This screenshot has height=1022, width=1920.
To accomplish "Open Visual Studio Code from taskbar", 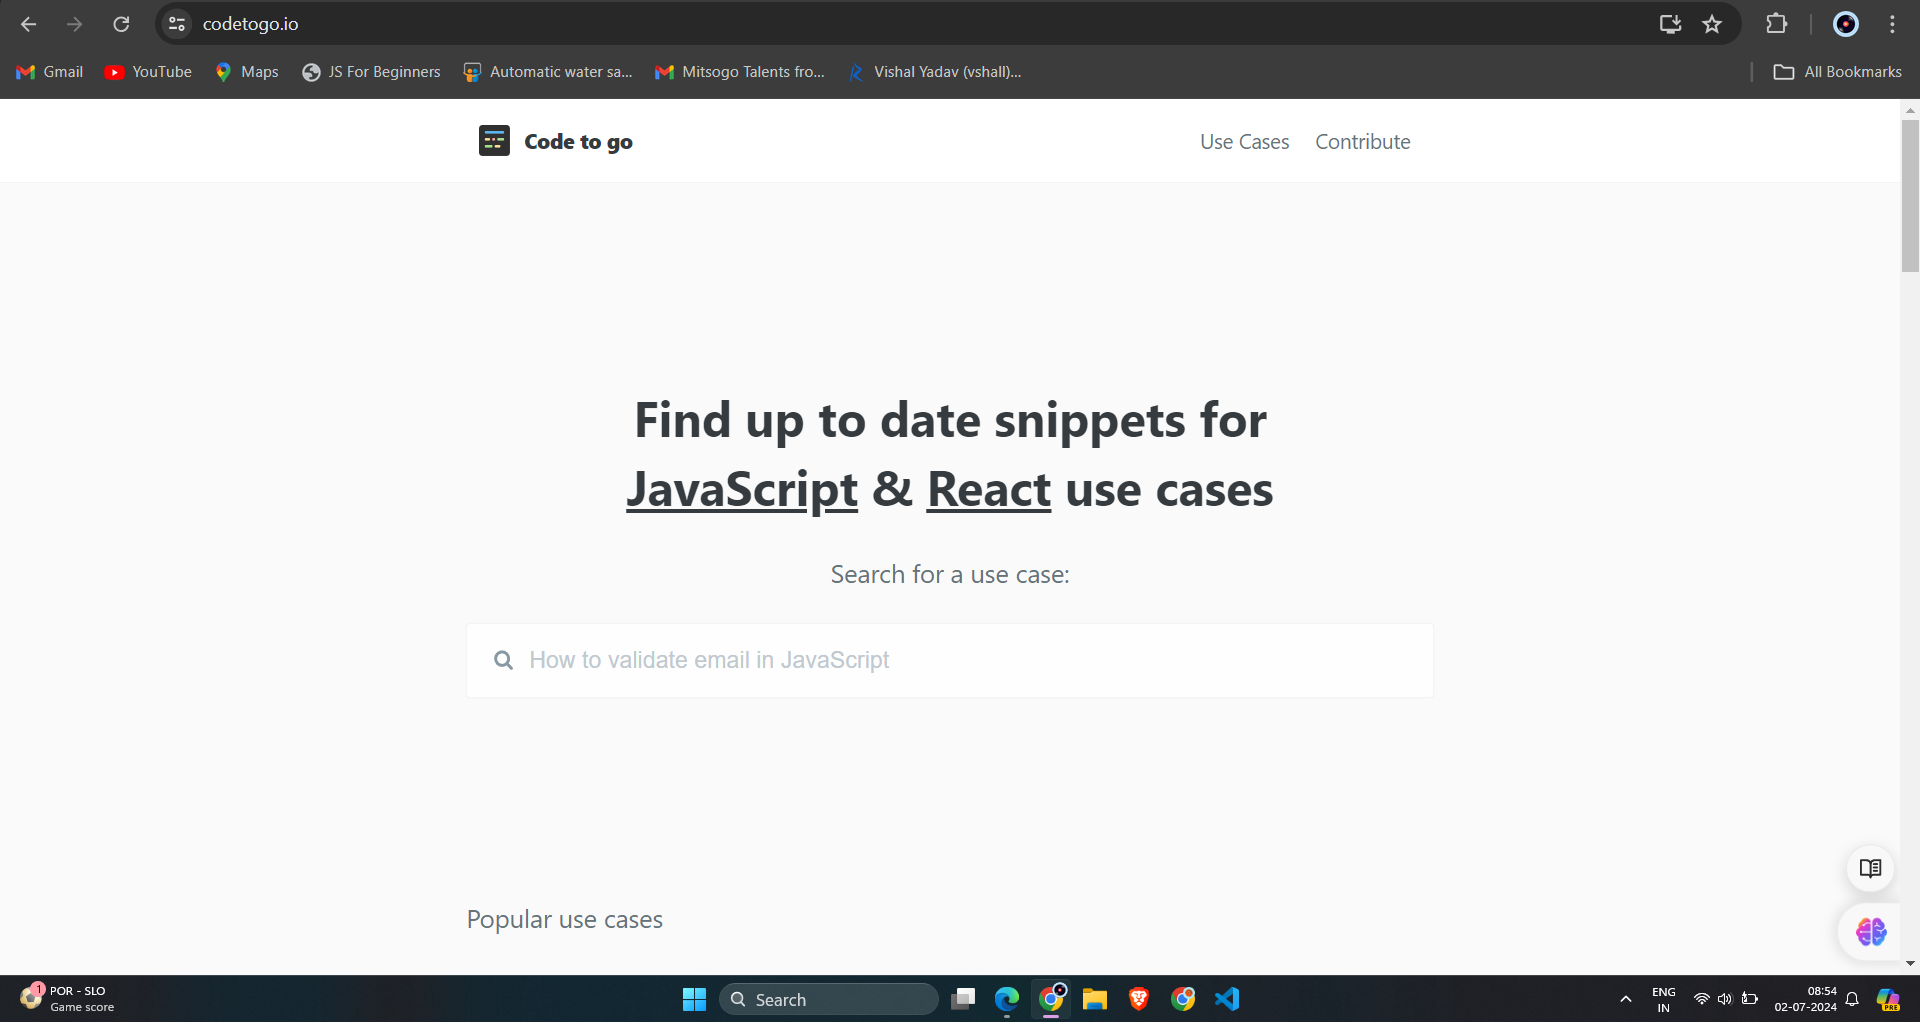I will [1227, 999].
